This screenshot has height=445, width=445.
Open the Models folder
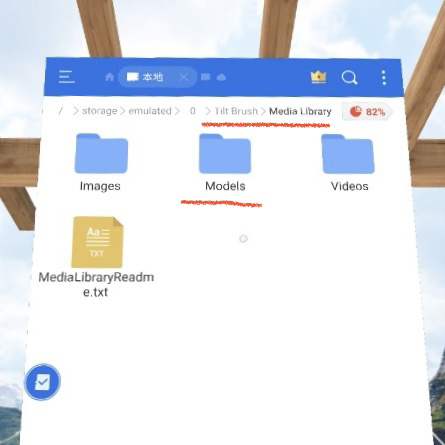(225, 163)
